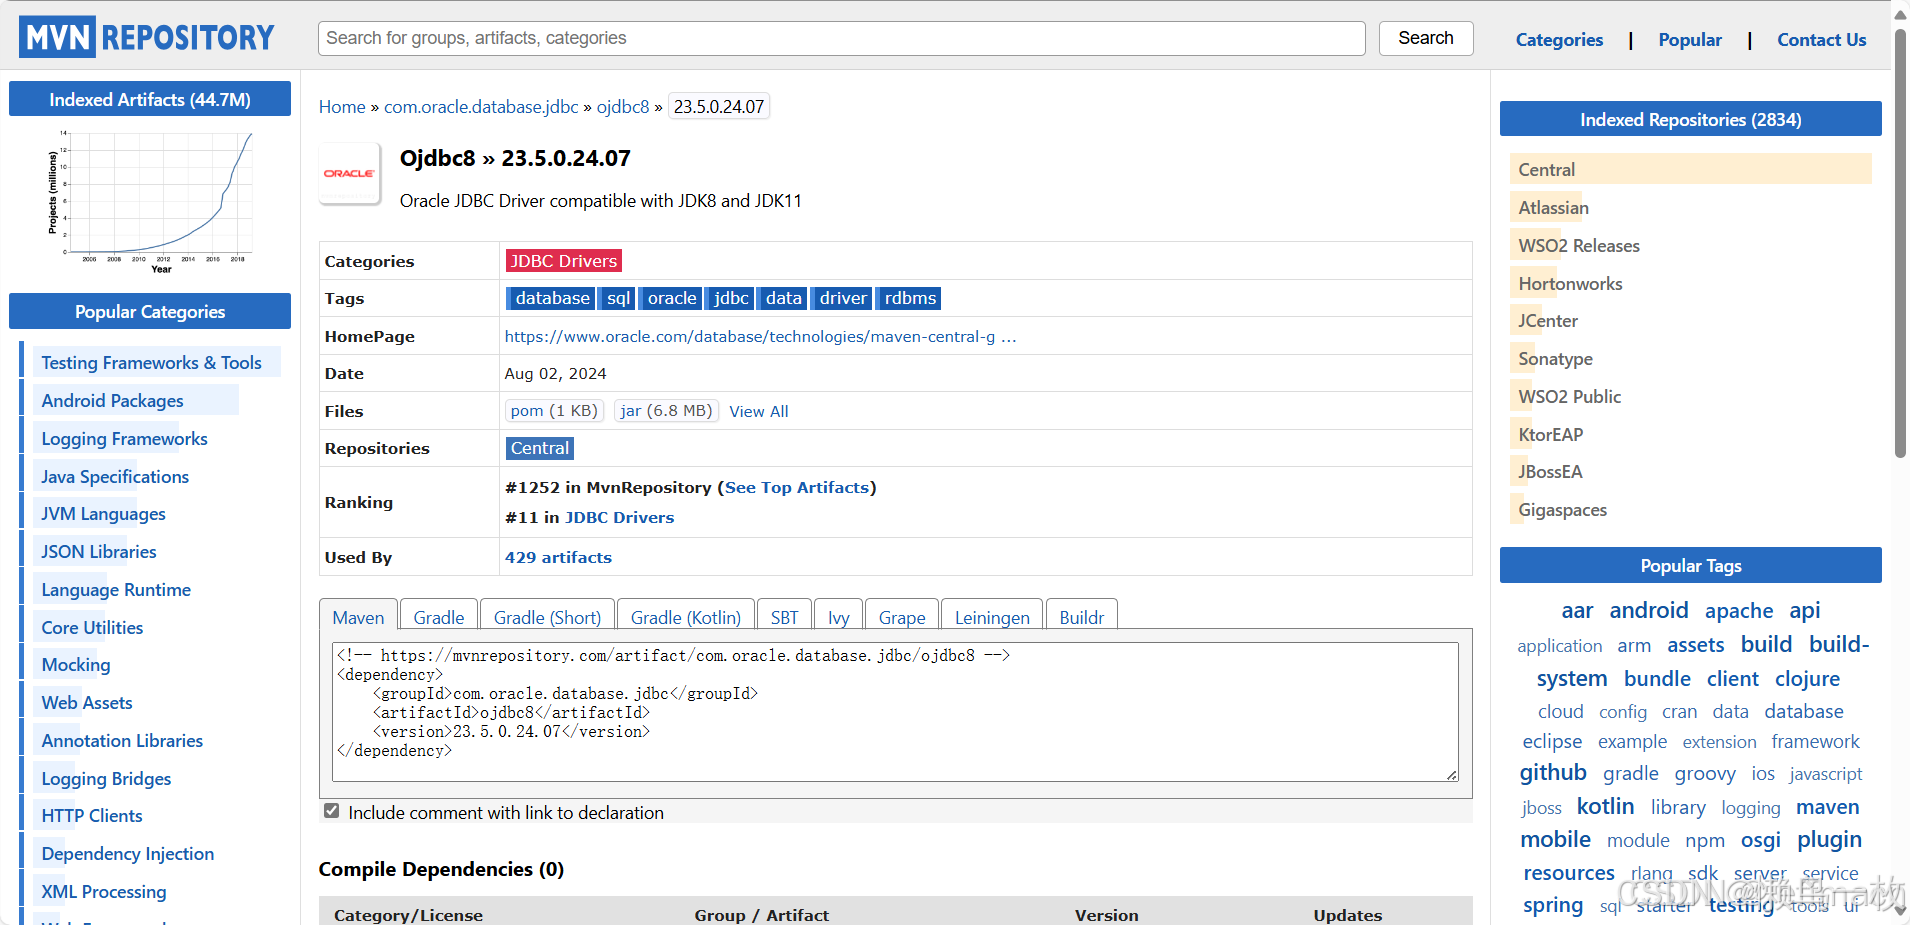1910x925 pixels.
Task: Switch to the Leiningen tab
Action: pos(992,616)
